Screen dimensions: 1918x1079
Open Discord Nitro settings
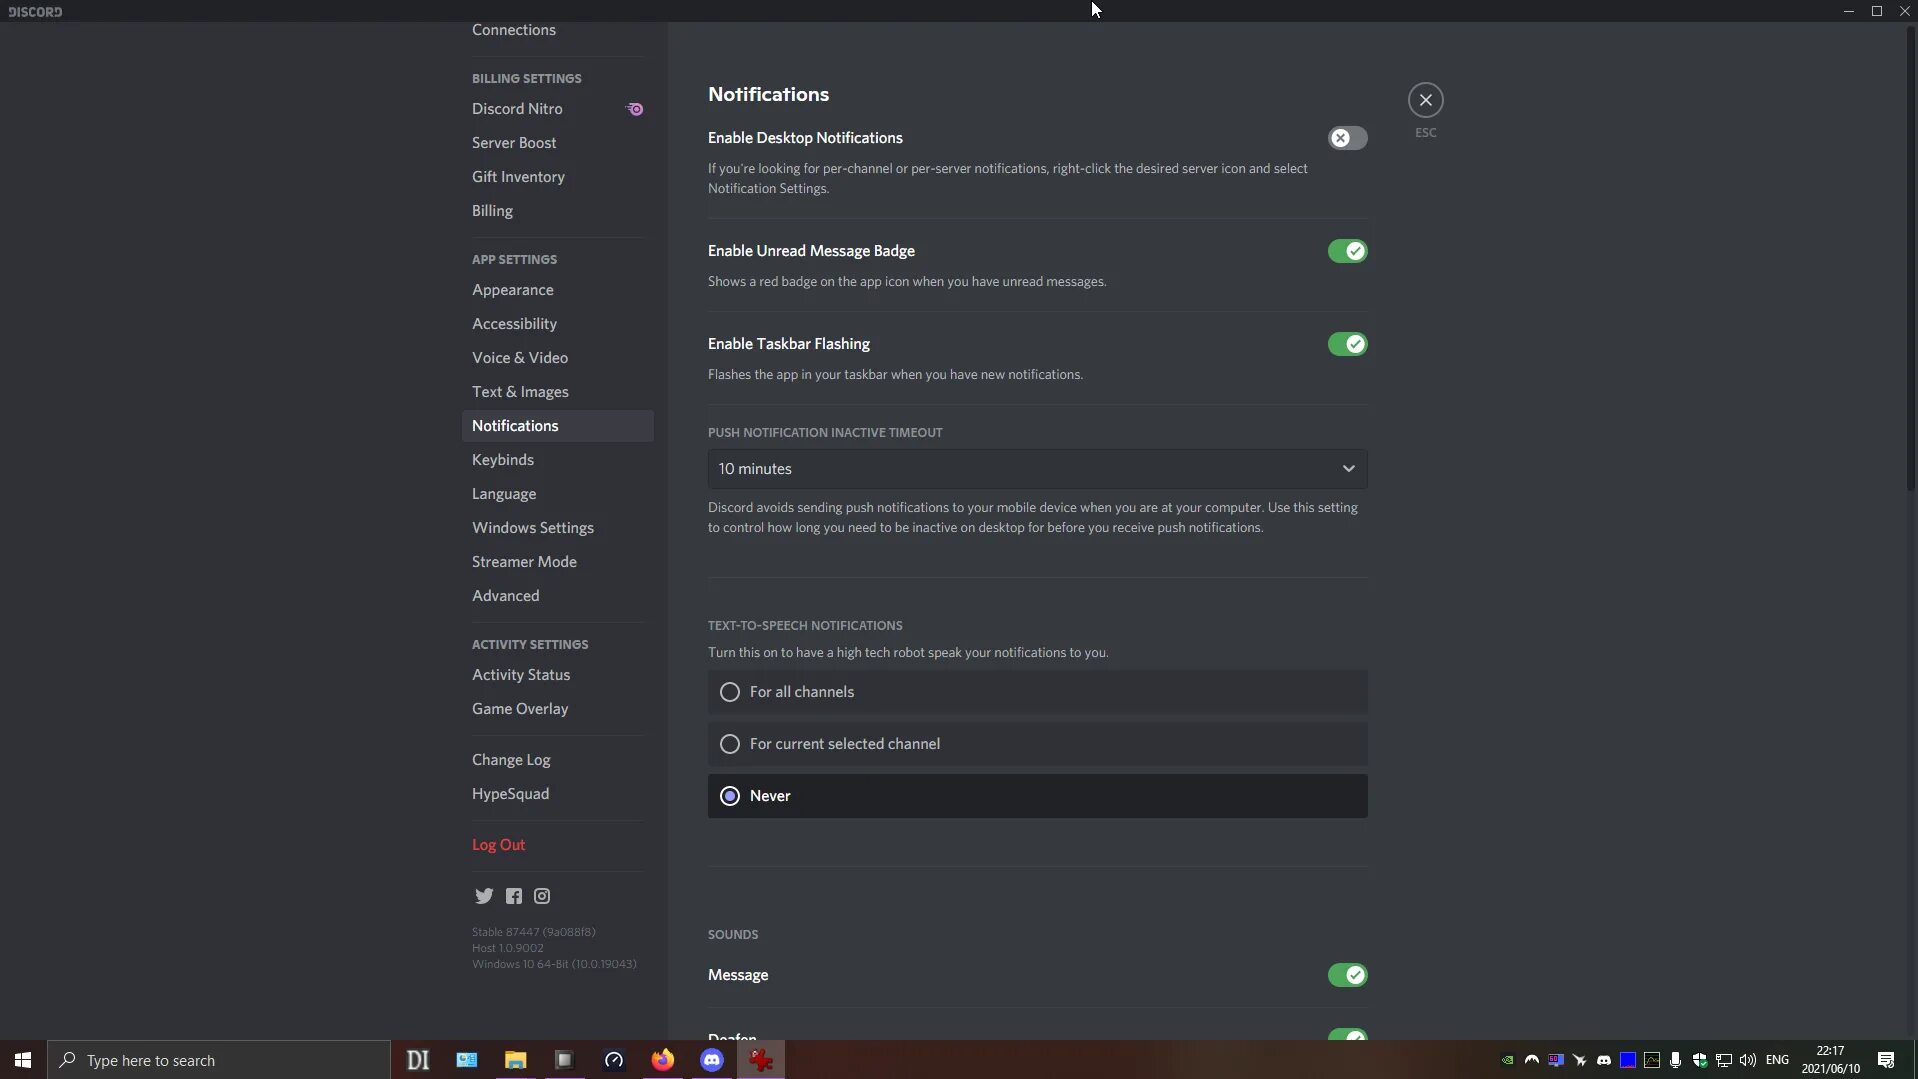click(x=557, y=109)
